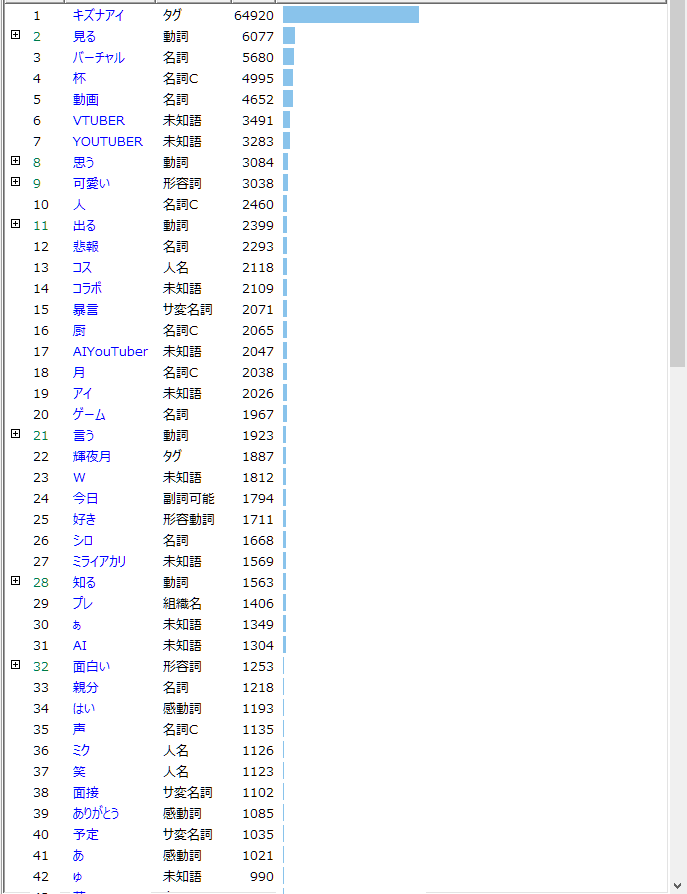
Task: Select the word 親分
Action: point(86,688)
